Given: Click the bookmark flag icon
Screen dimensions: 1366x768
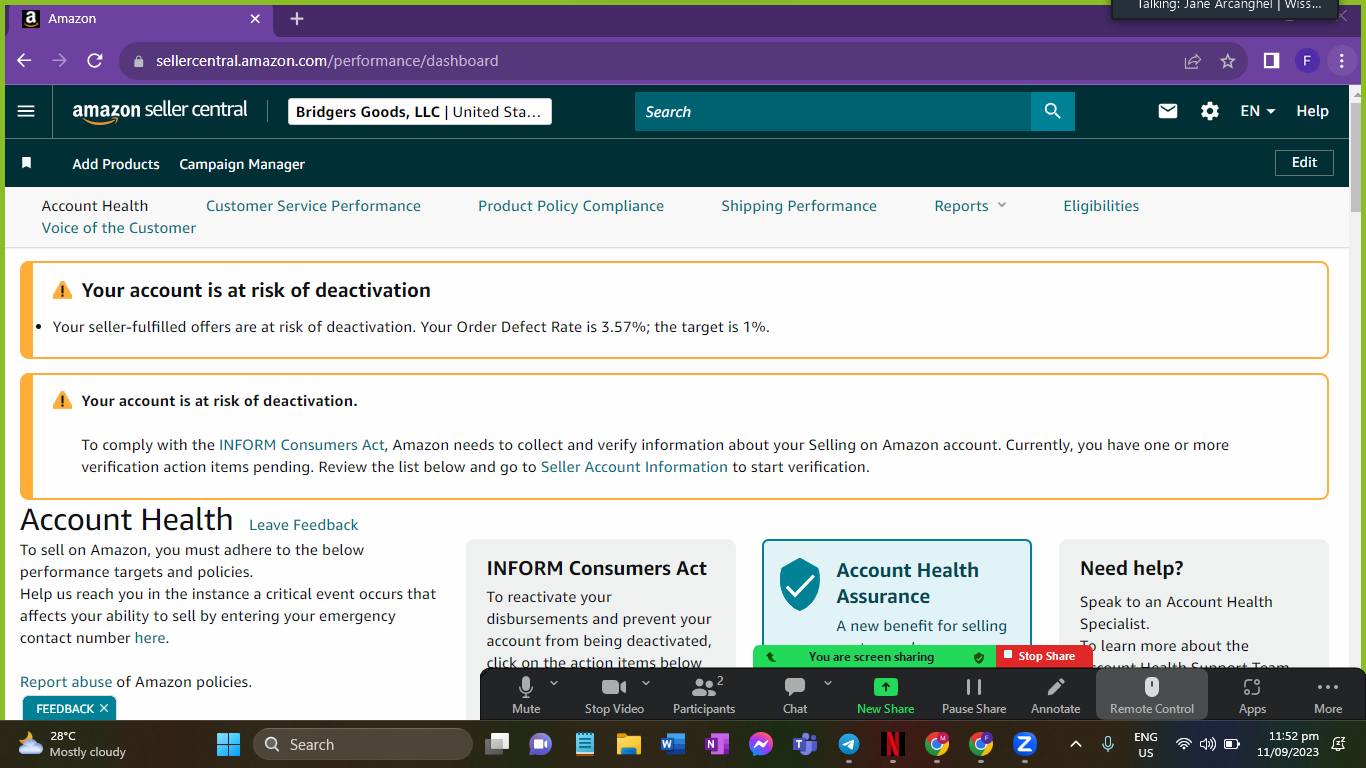Looking at the screenshot, I should point(27,163).
